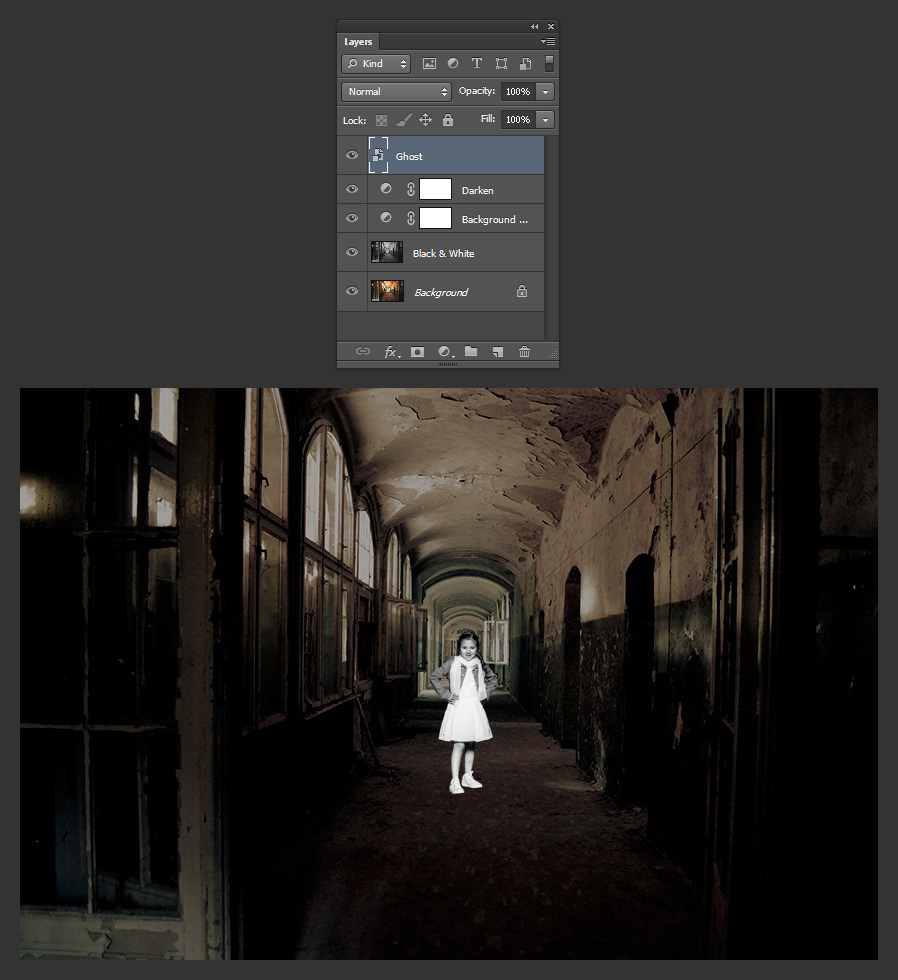Click the Fill 100% value field
Screen dimensions: 898x980
click(x=518, y=119)
